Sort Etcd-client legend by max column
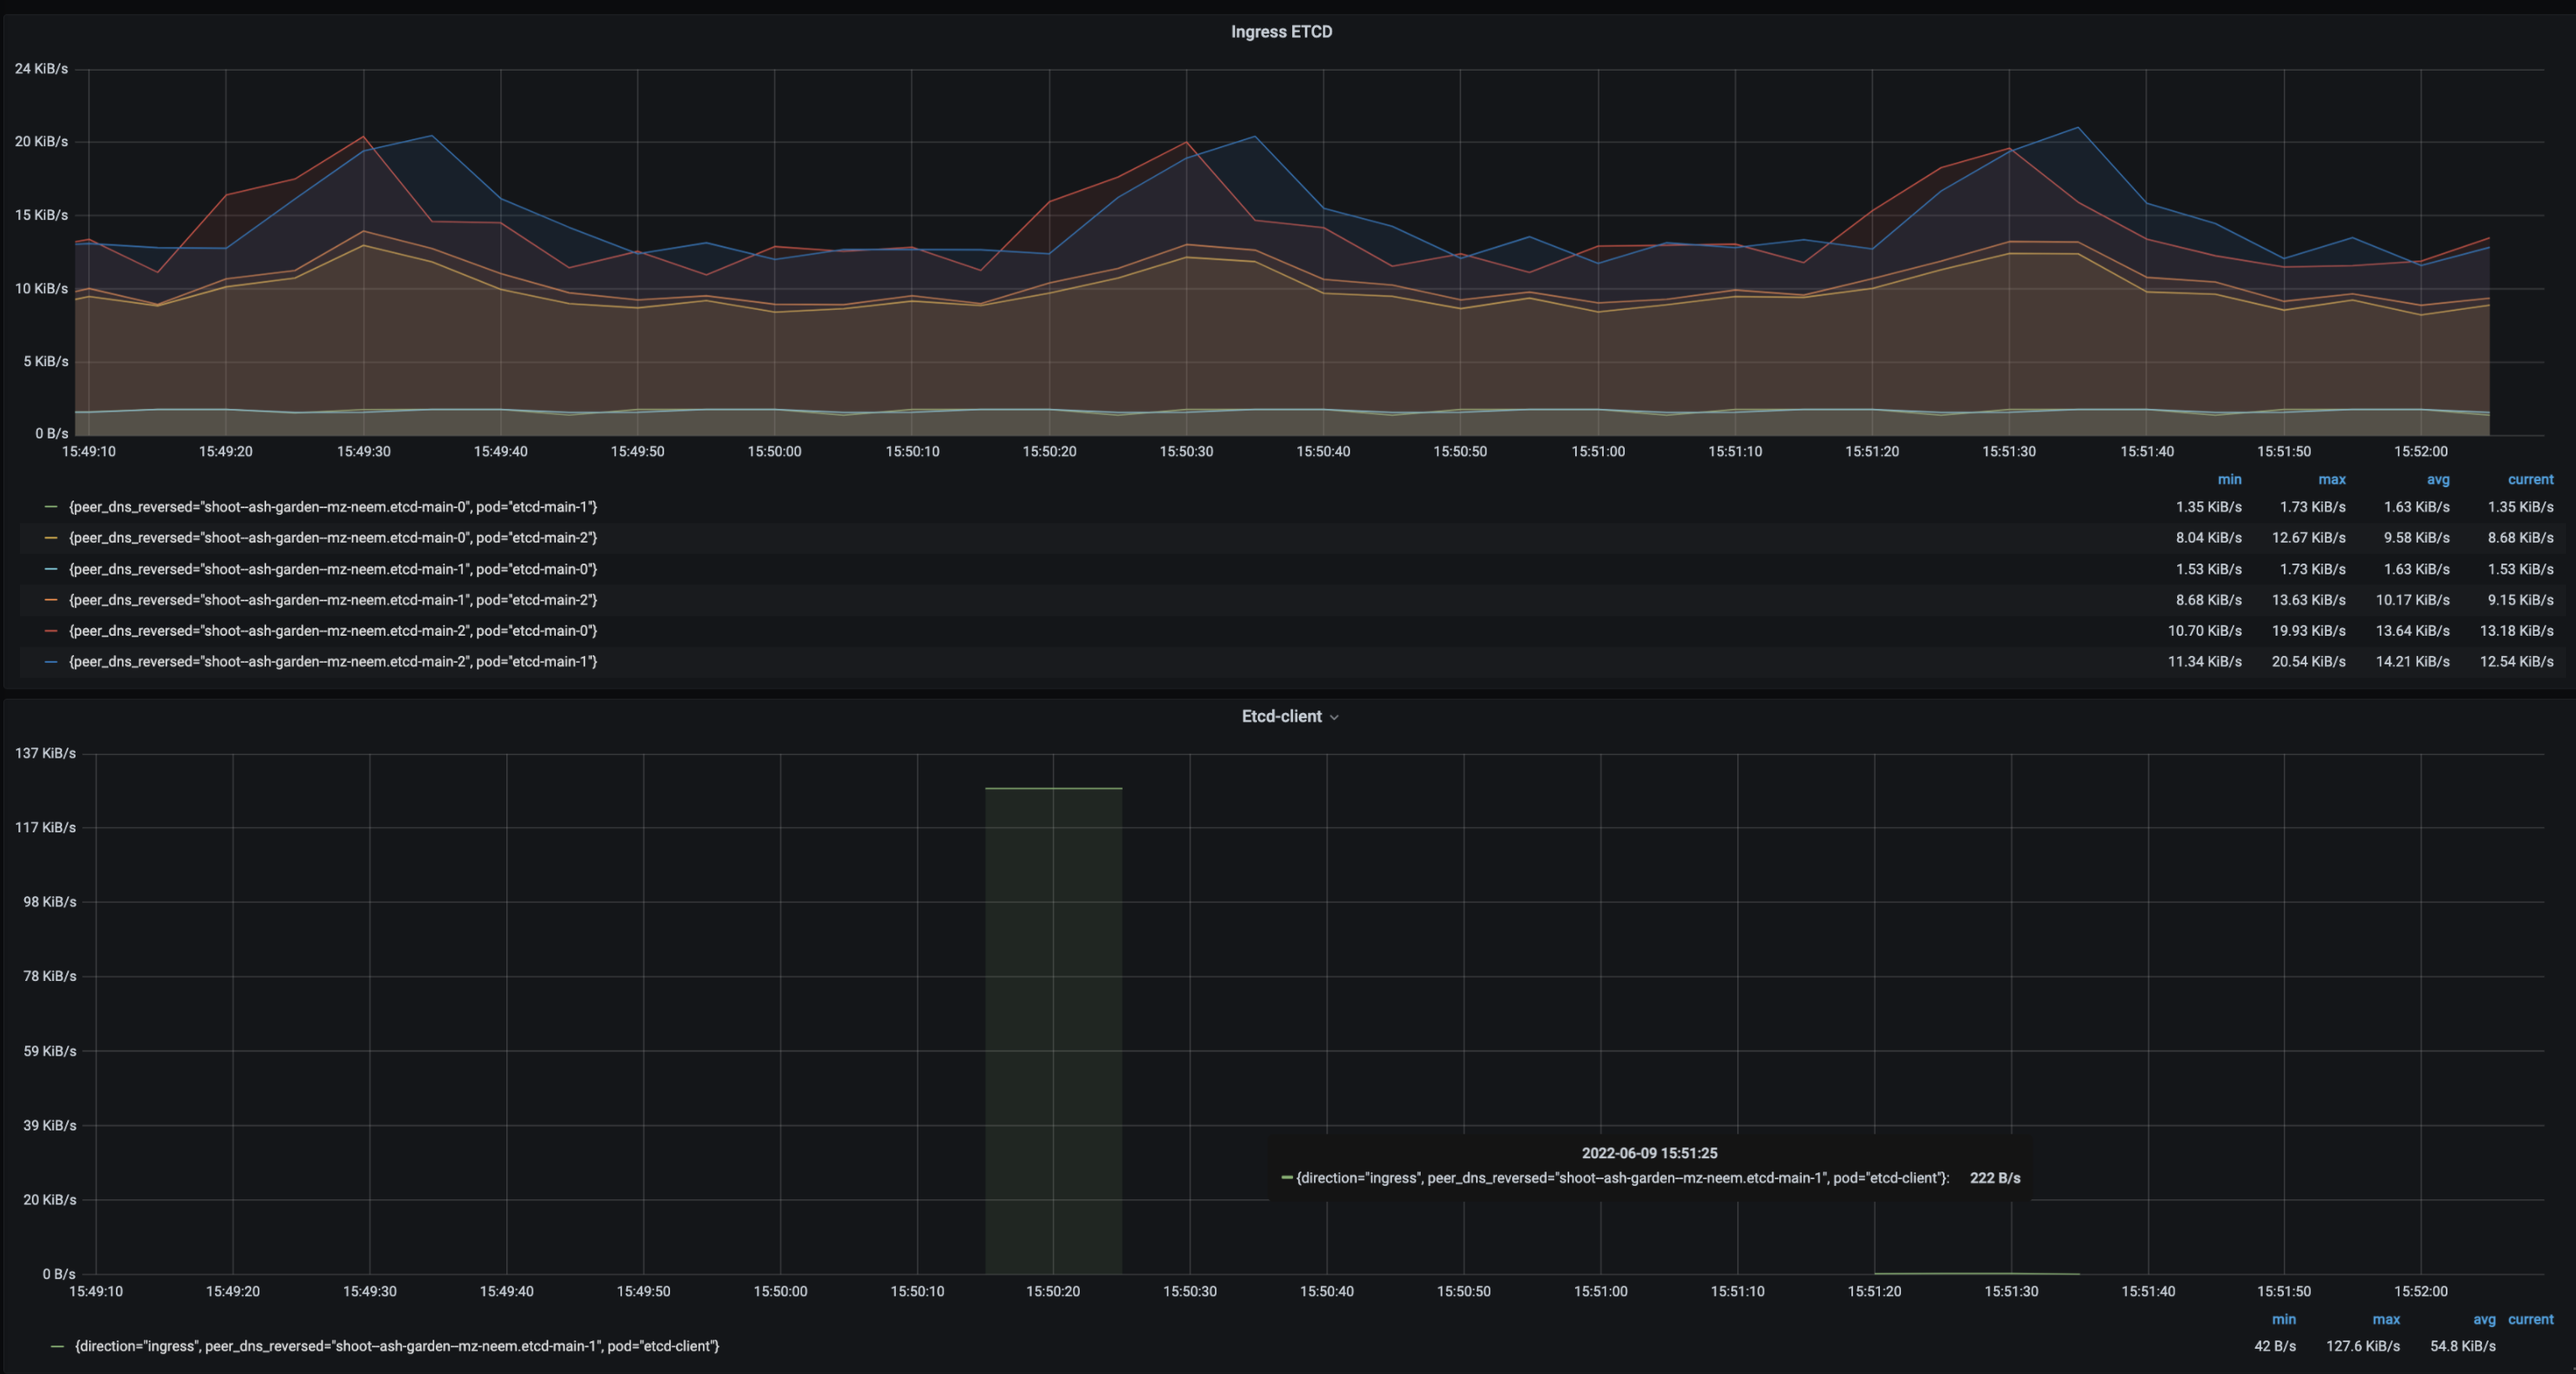 click(x=2386, y=1320)
